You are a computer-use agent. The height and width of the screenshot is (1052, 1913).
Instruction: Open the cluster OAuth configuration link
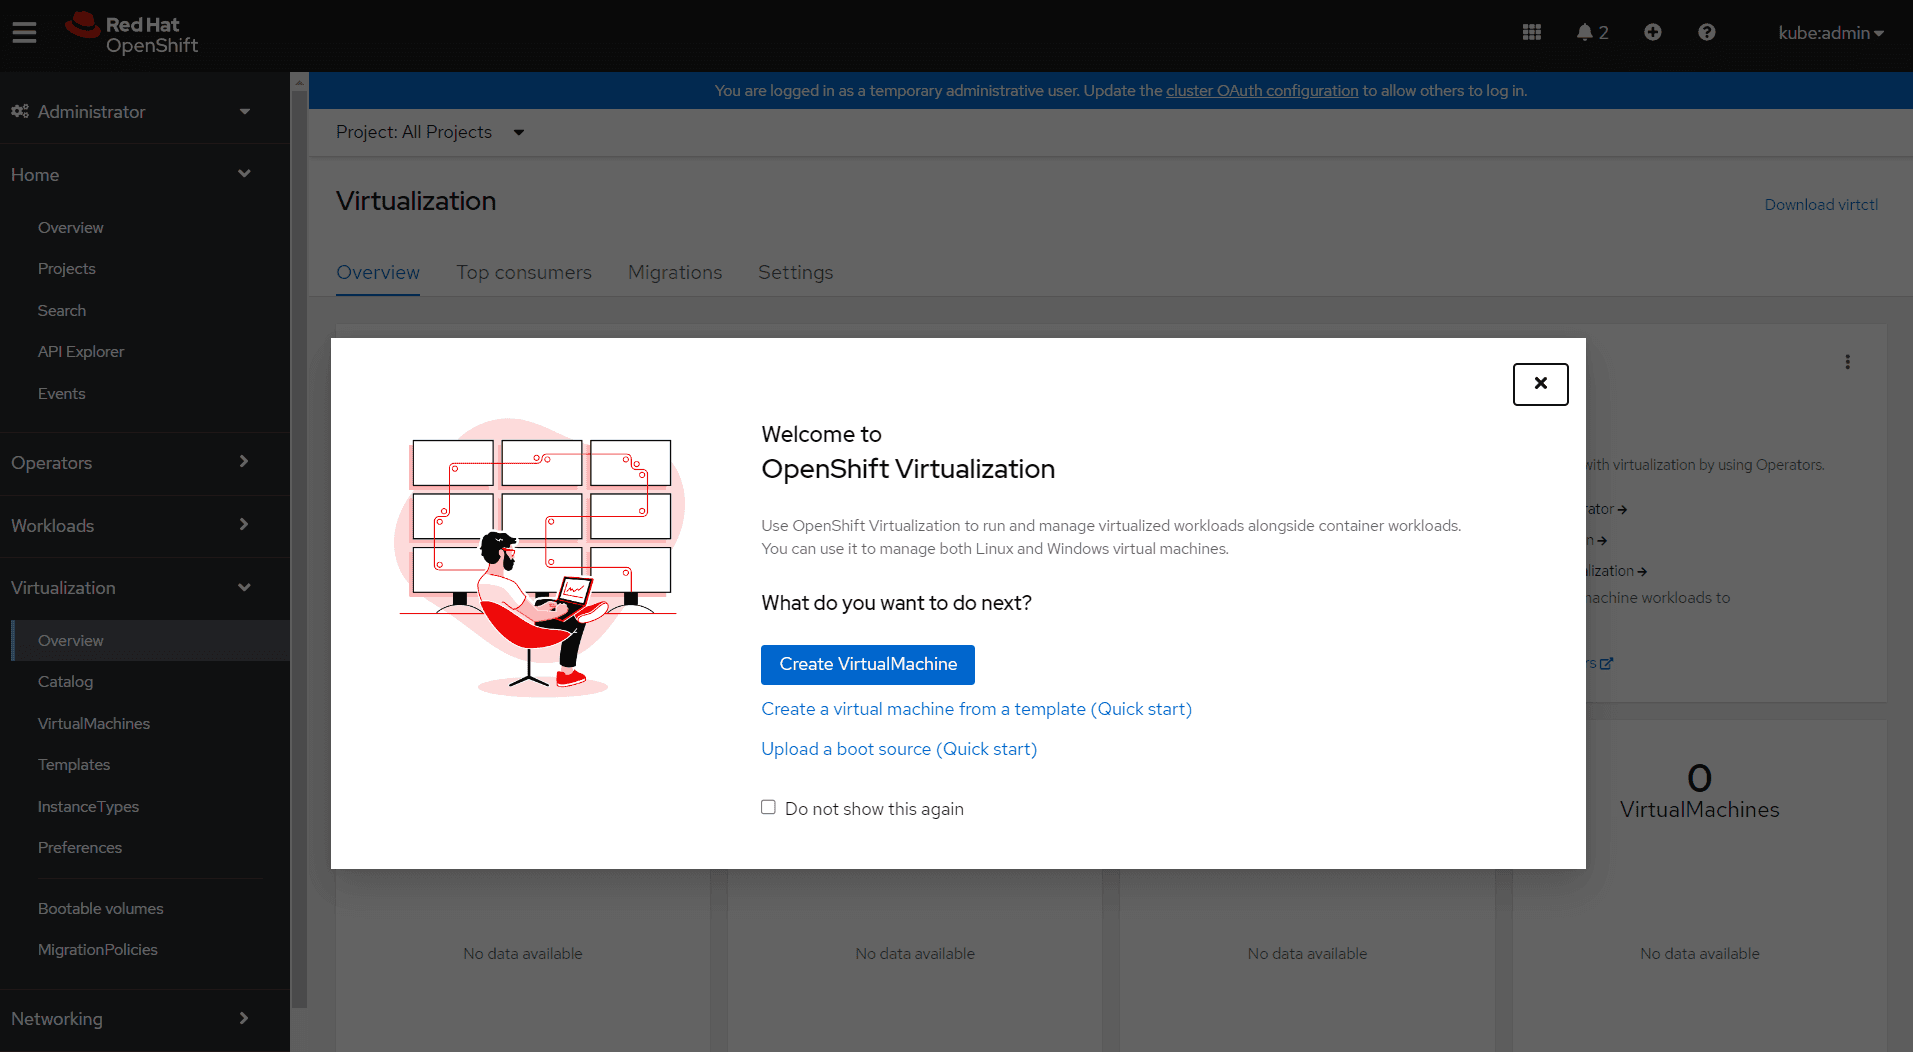click(1262, 90)
